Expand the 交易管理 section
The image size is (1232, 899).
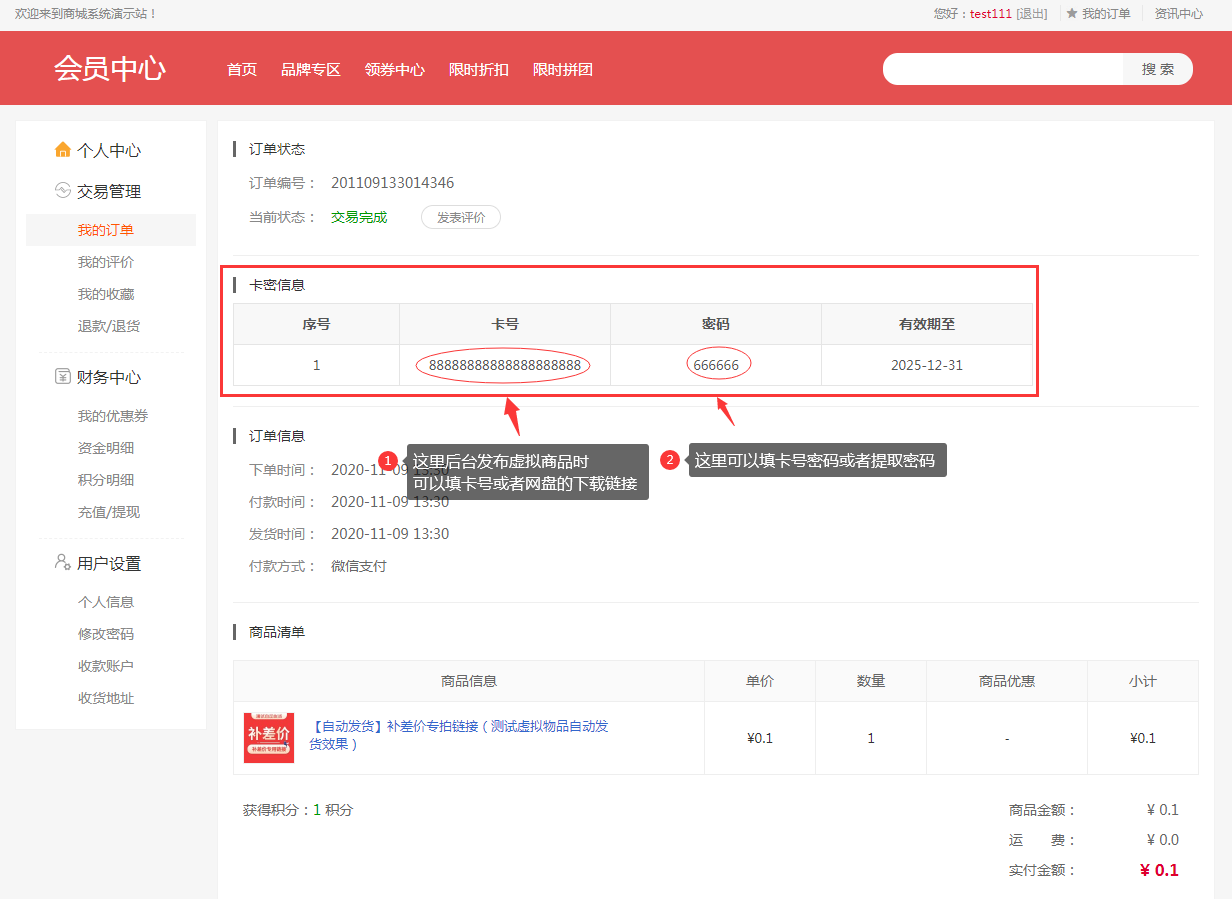click(x=109, y=191)
